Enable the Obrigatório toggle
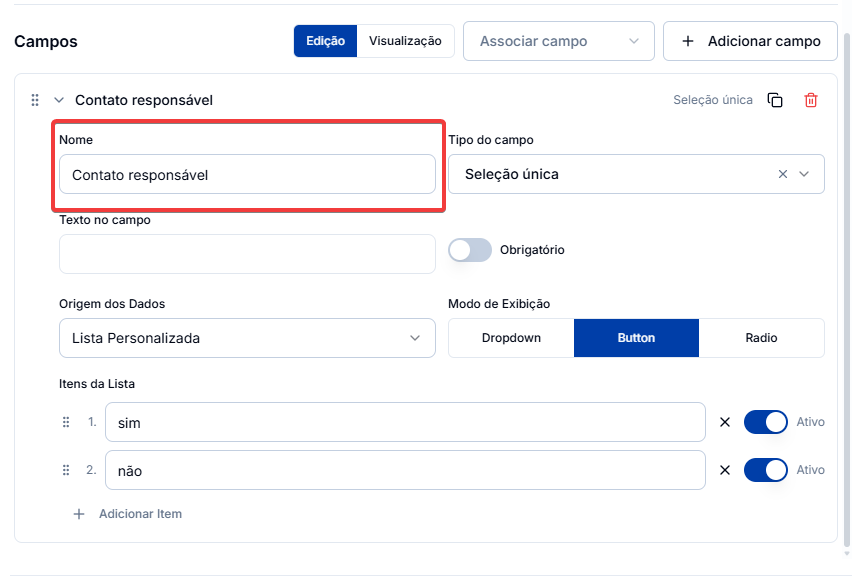 469,250
